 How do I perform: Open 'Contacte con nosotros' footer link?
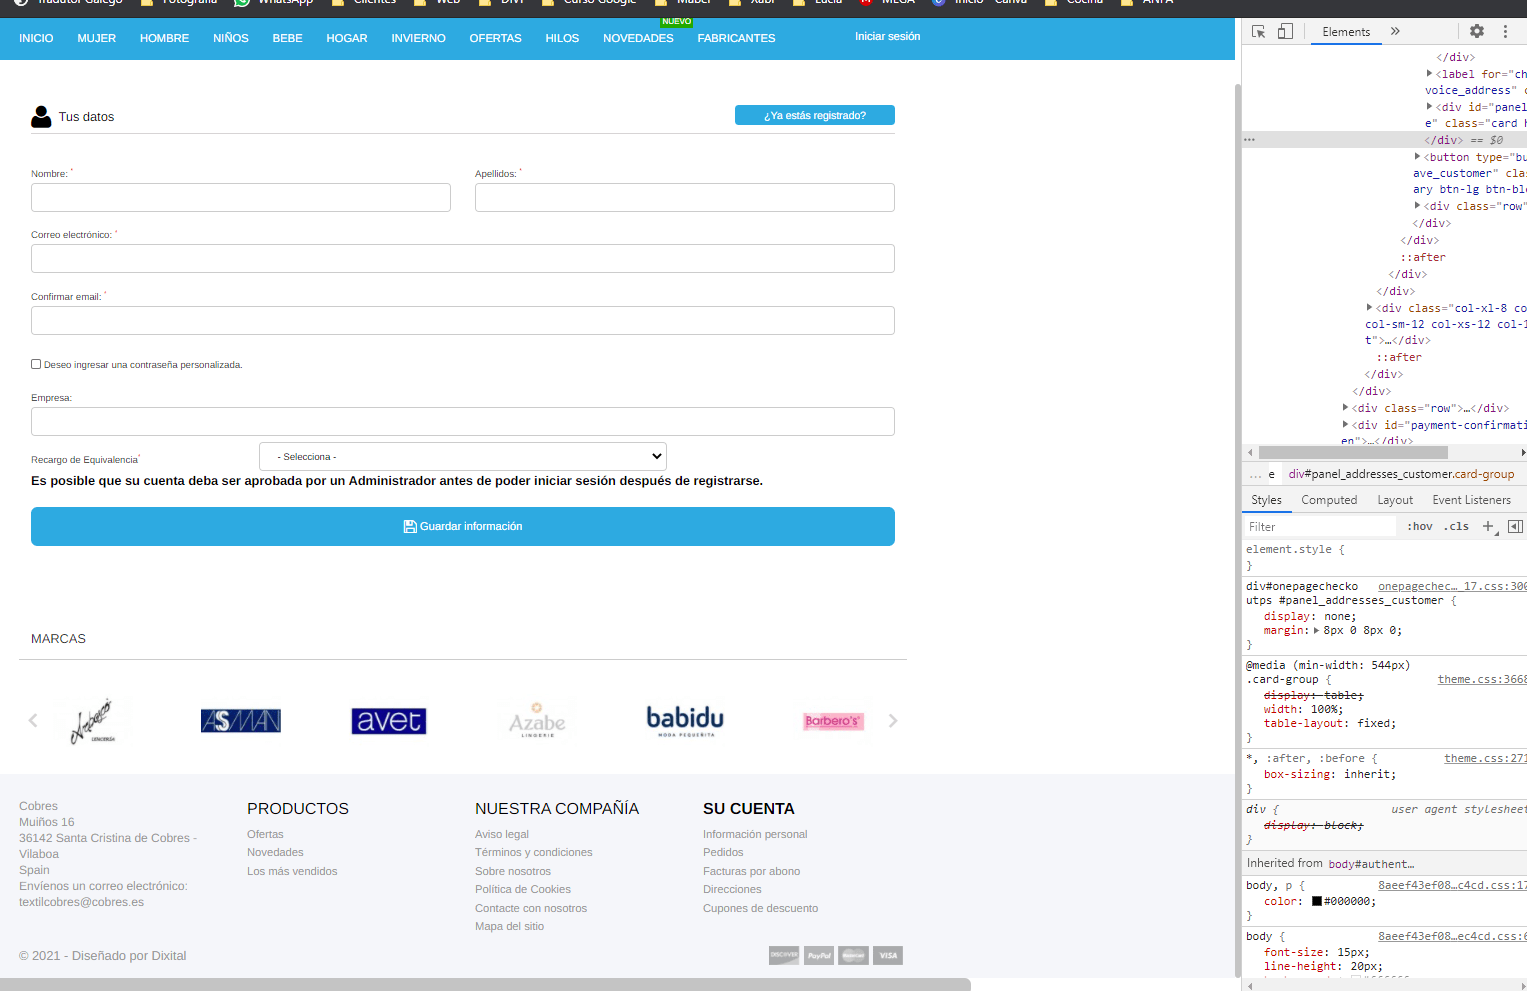(x=531, y=908)
